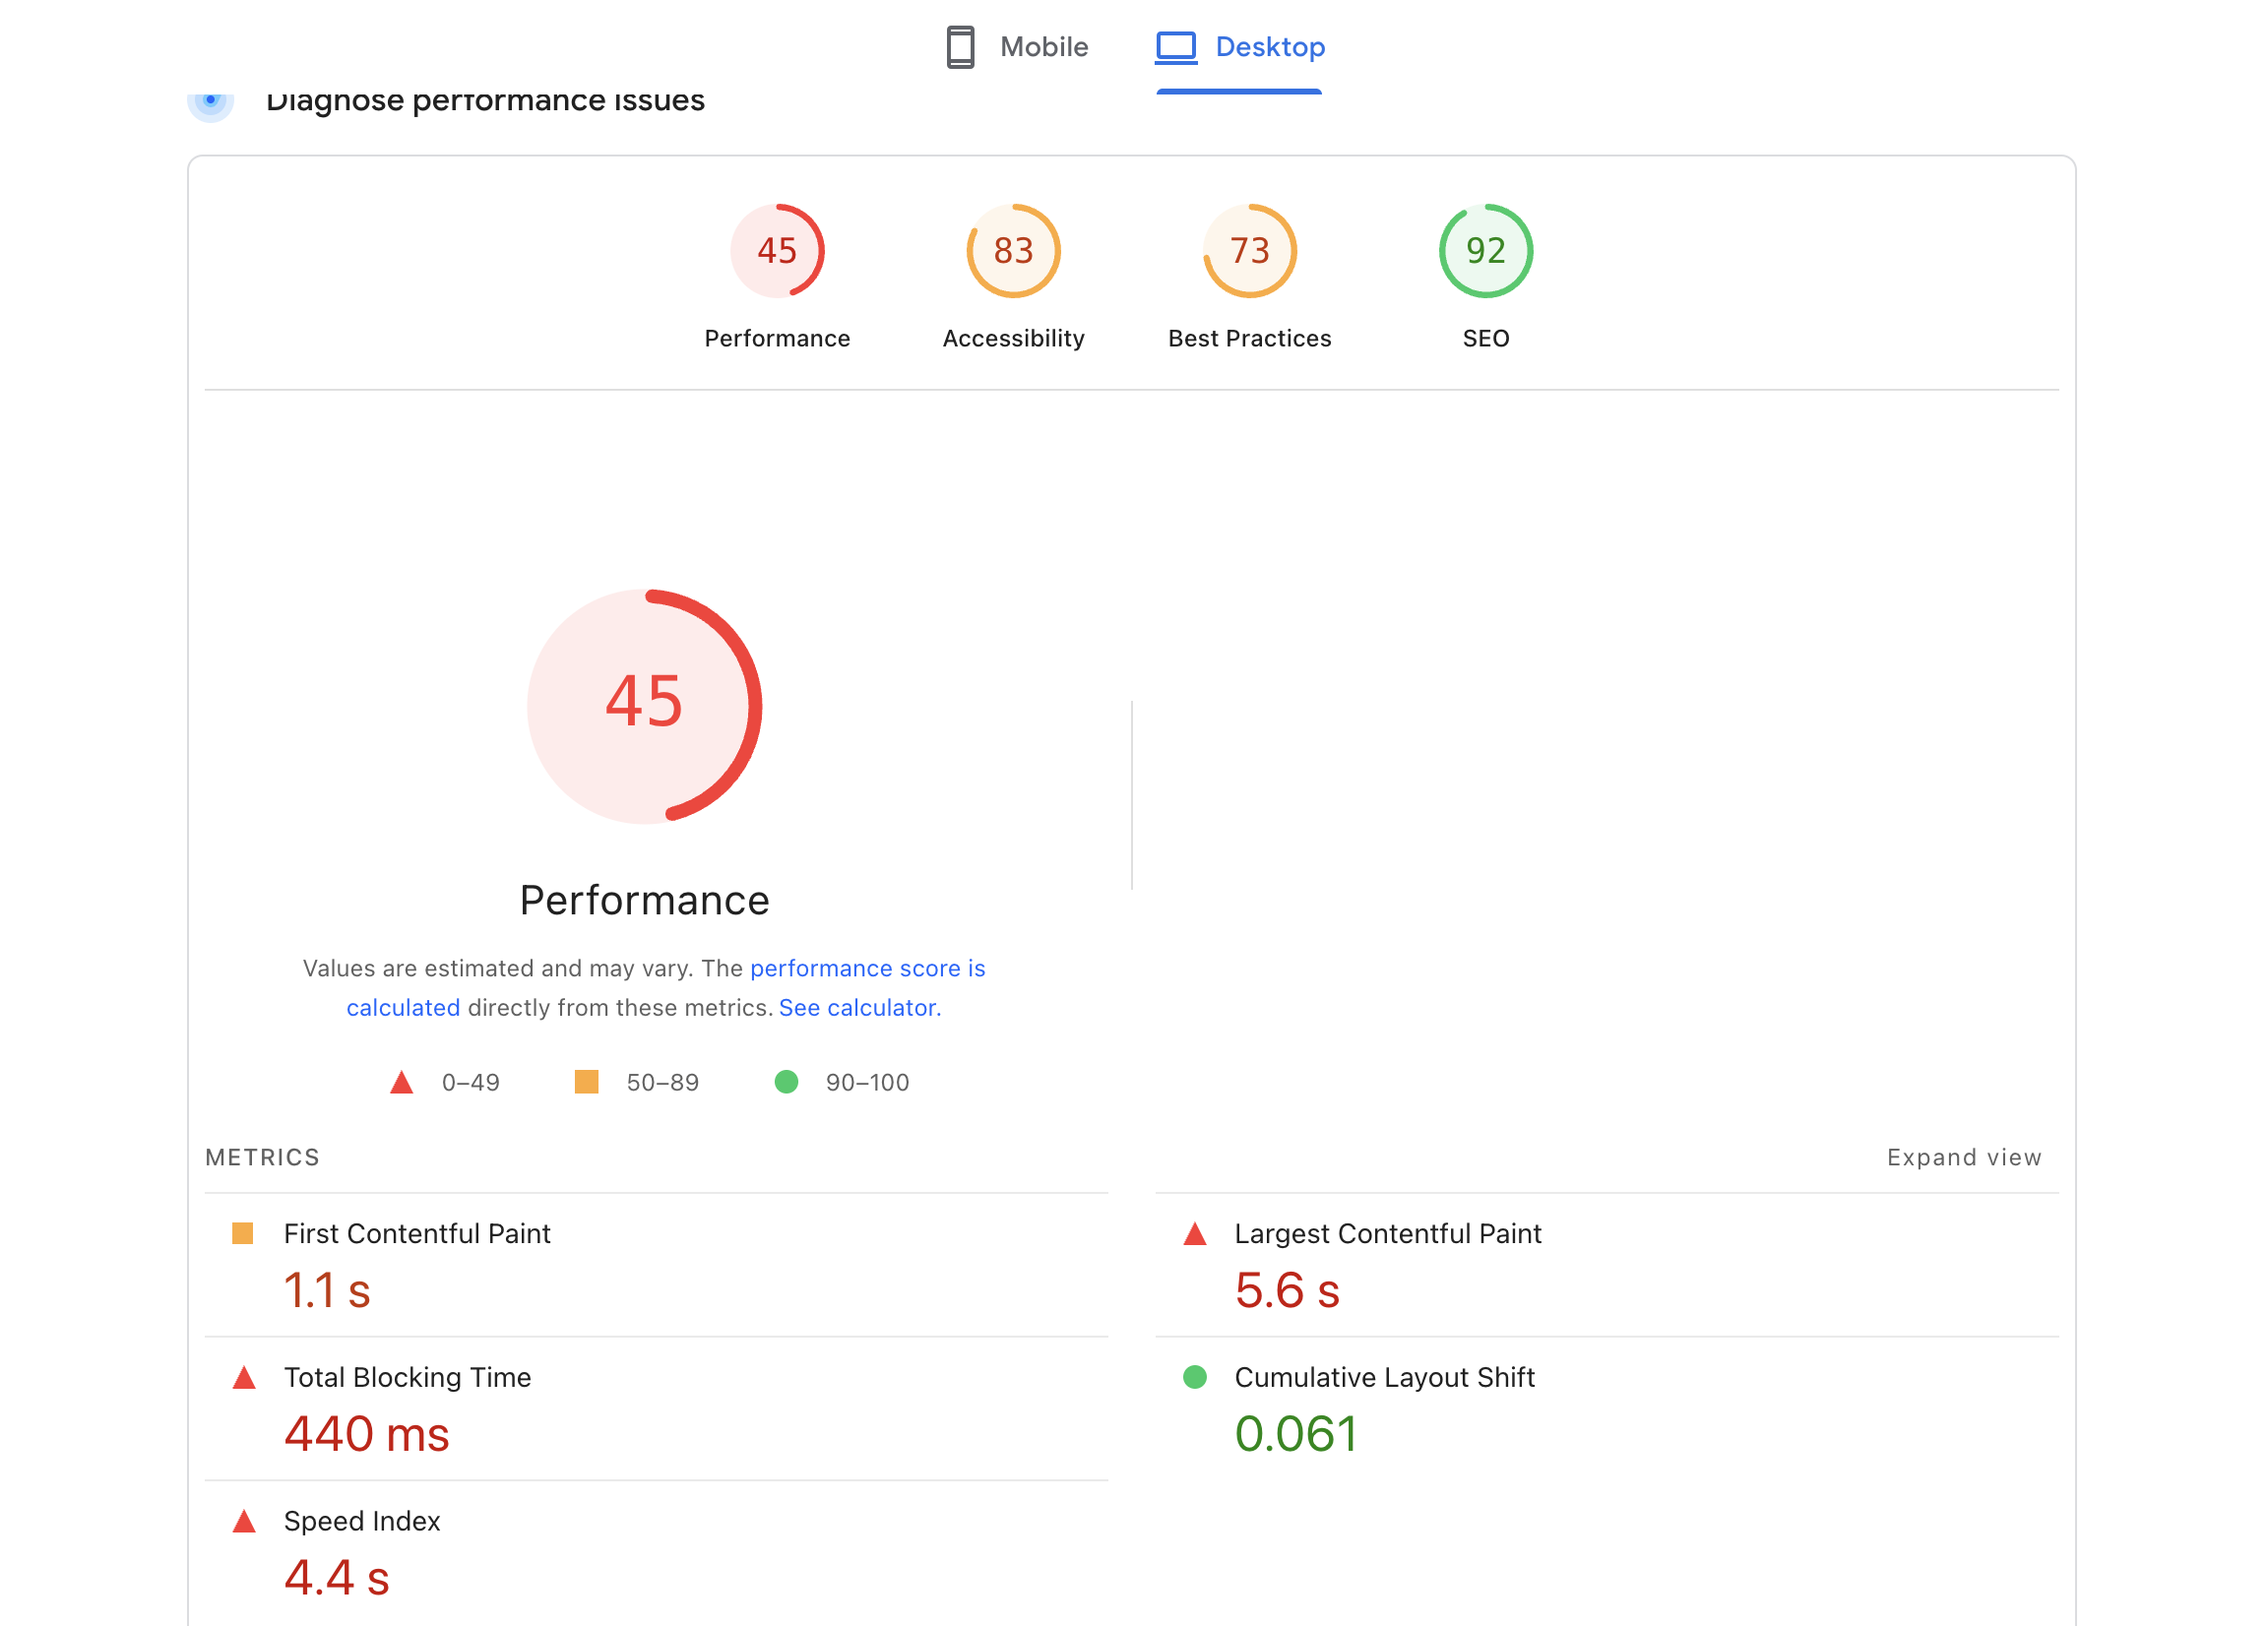Image resolution: width=2268 pixels, height=1626 pixels.
Task: Click the blue Diagnose performance issues icon
Action: tap(210, 103)
